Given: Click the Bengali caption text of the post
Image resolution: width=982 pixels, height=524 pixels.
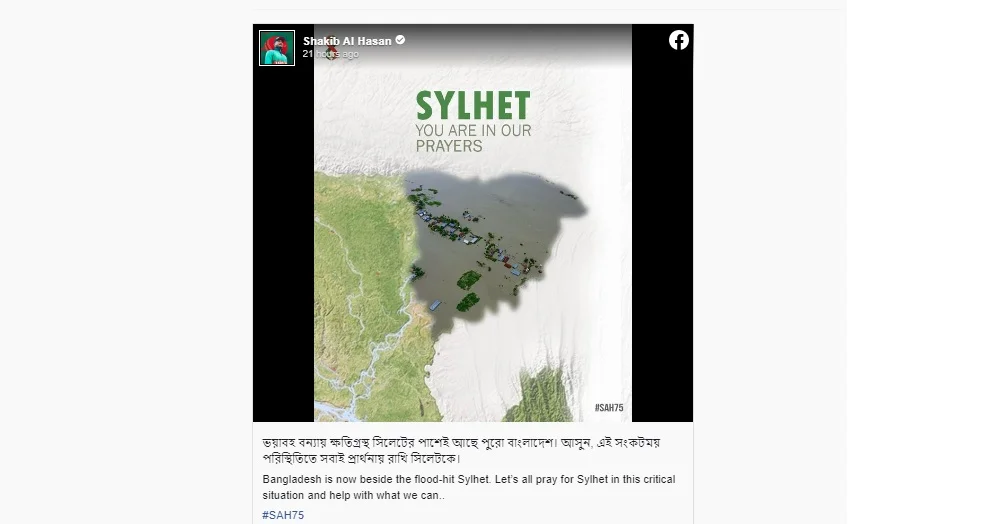Looking at the screenshot, I should [x=462, y=450].
